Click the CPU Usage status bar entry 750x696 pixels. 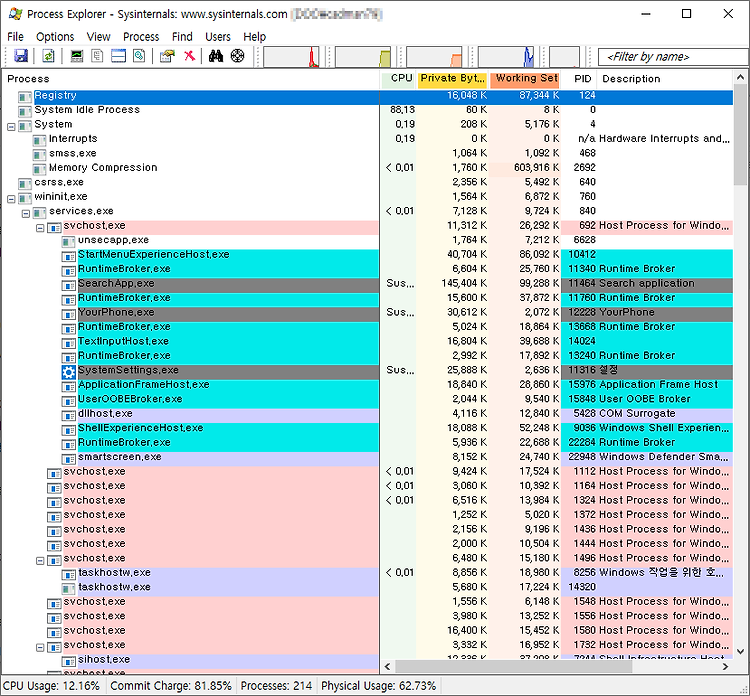pos(52,685)
